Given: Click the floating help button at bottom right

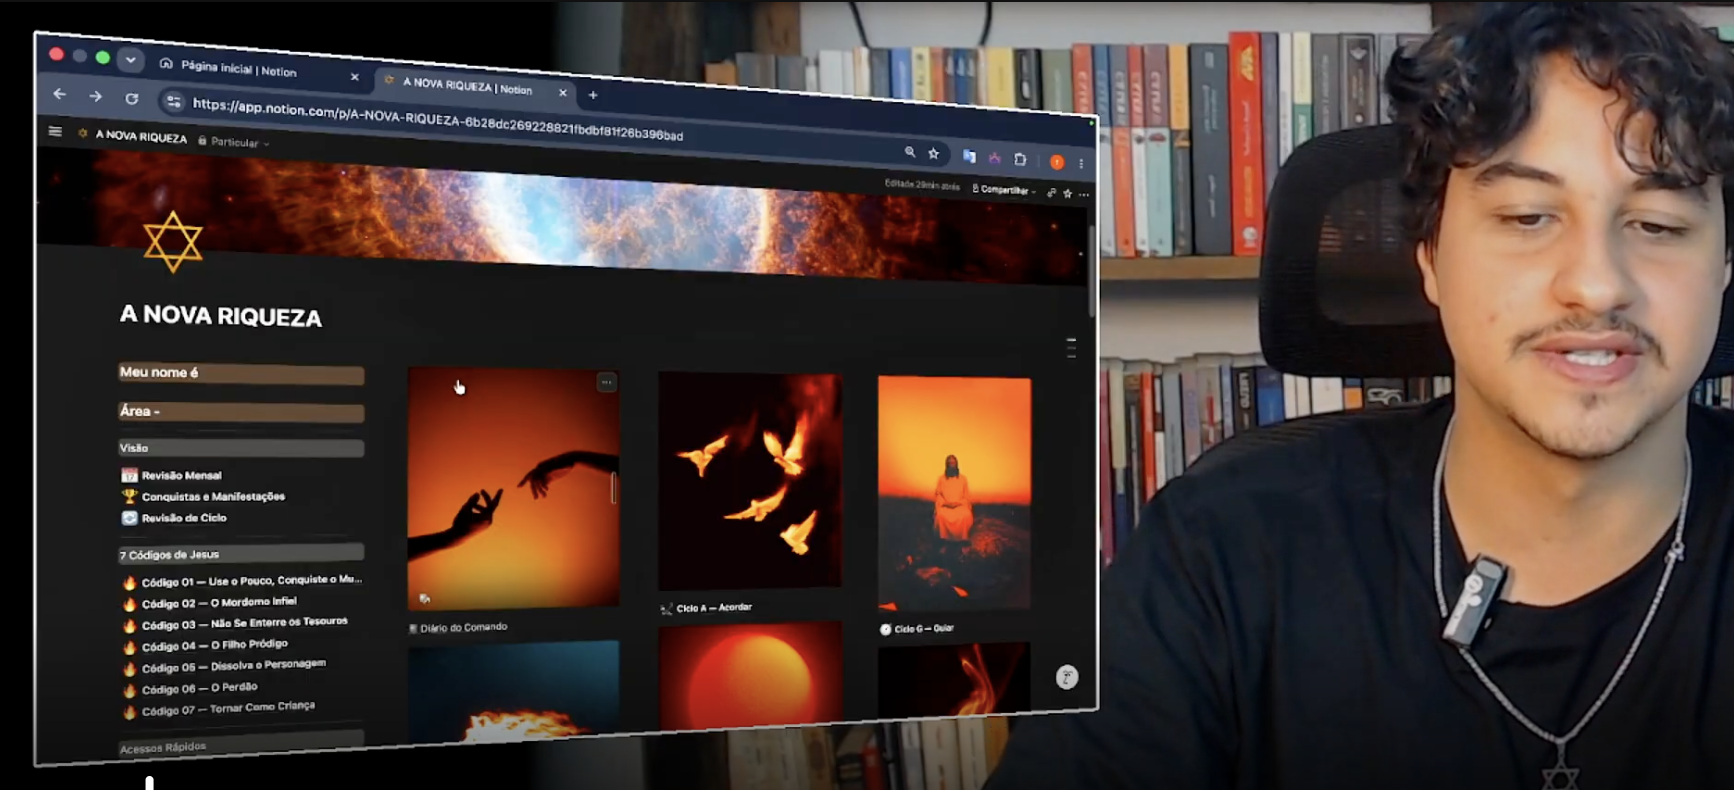Looking at the screenshot, I should [x=1067, y=677].
